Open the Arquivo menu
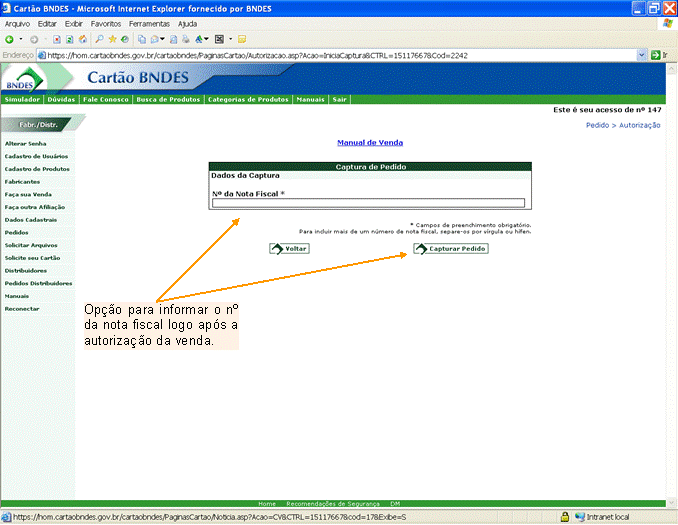The width and height of the screenshot is (678, 525). pos(17,24)
